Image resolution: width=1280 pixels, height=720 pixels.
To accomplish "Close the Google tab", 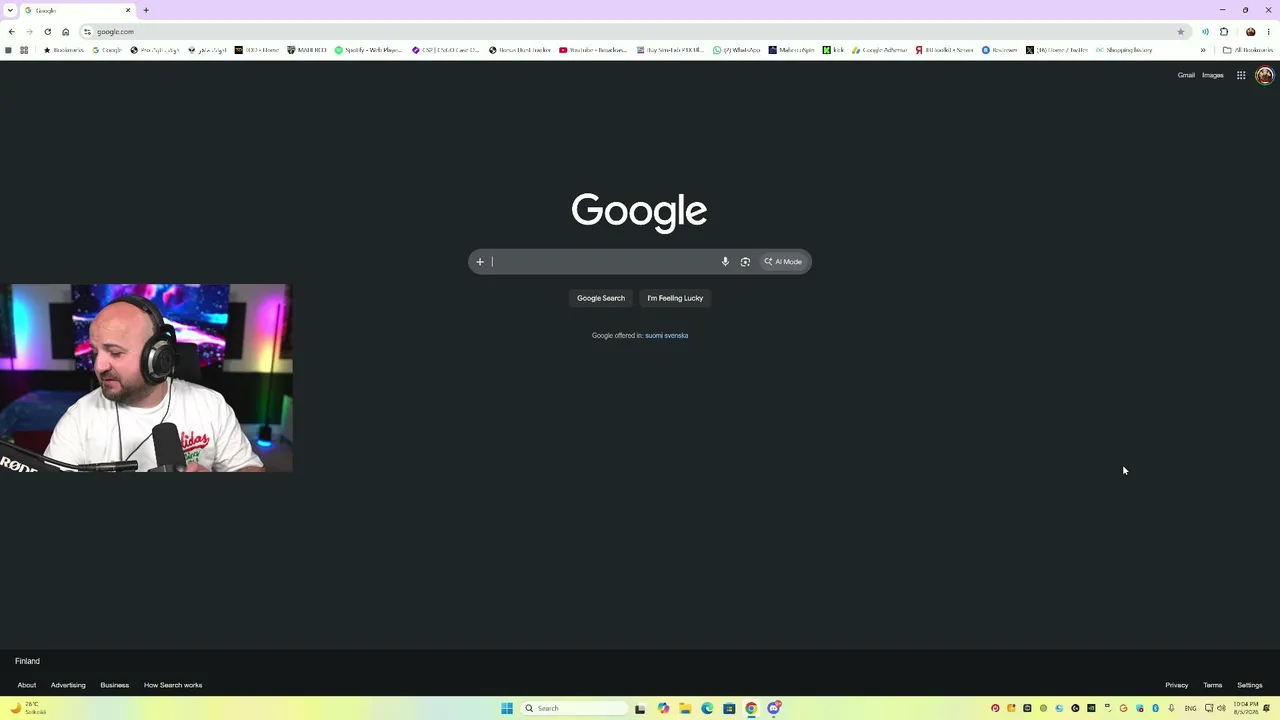I will click(x=128, y=10).
